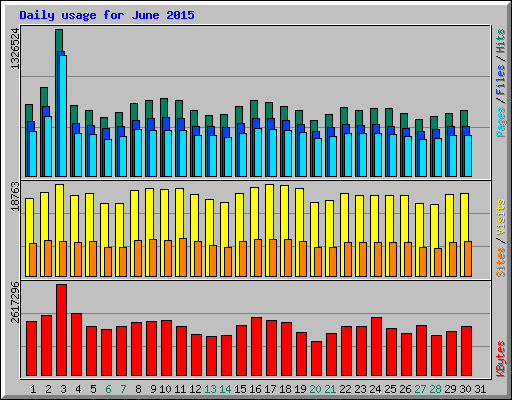Click the 1326524 axis value label

coord(15,49)
